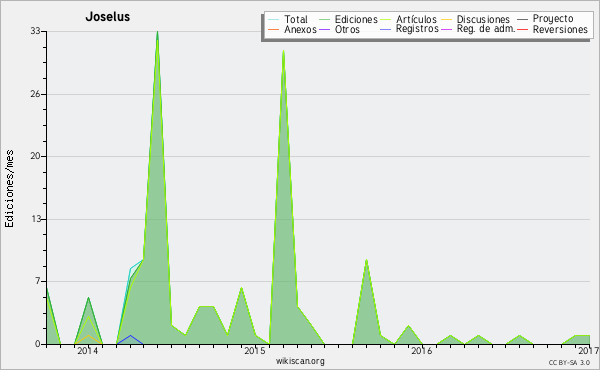The height and width of the screenshot is (370, 600).
Task: Click the orange line swatch beside Anexos
Action: 274,29
